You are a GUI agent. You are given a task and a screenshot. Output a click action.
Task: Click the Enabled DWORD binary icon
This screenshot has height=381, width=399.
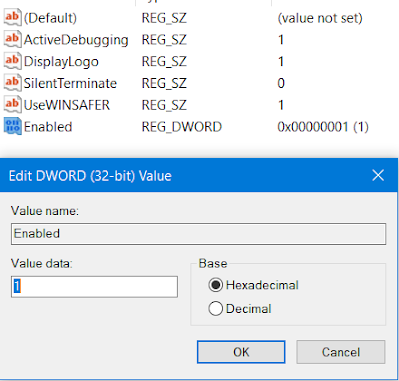point(13,127)
